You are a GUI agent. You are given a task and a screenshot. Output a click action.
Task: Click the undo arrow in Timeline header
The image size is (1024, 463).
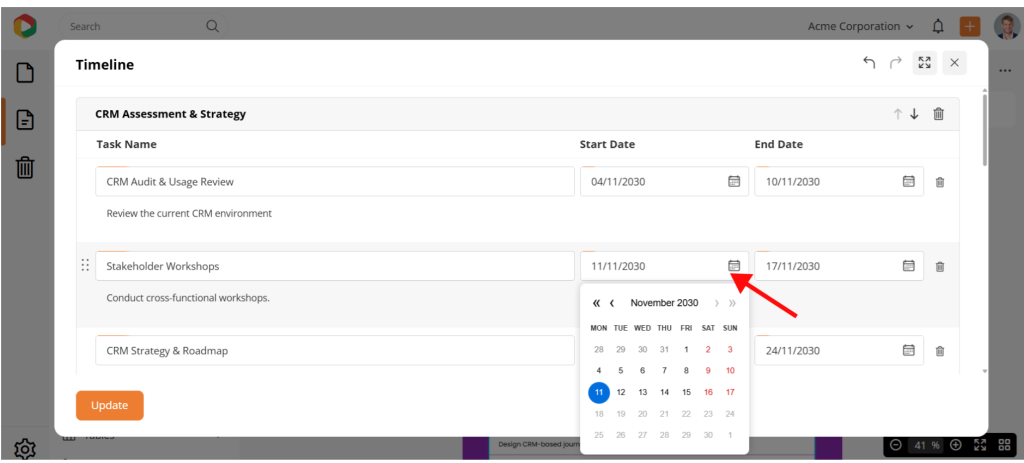[869, 64]
